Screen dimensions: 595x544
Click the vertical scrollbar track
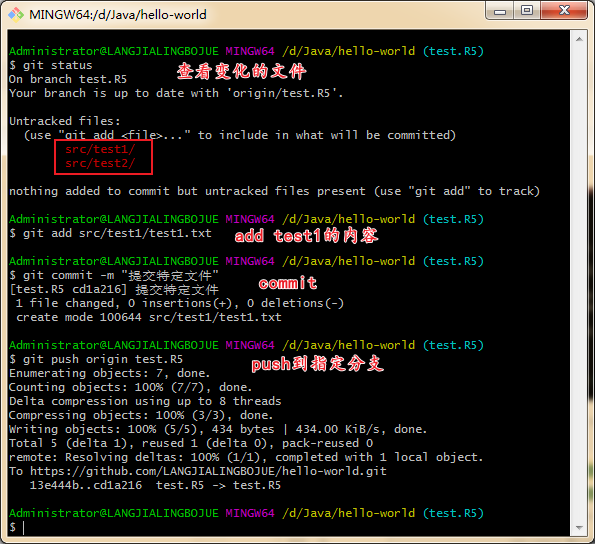tap(579, 283)
